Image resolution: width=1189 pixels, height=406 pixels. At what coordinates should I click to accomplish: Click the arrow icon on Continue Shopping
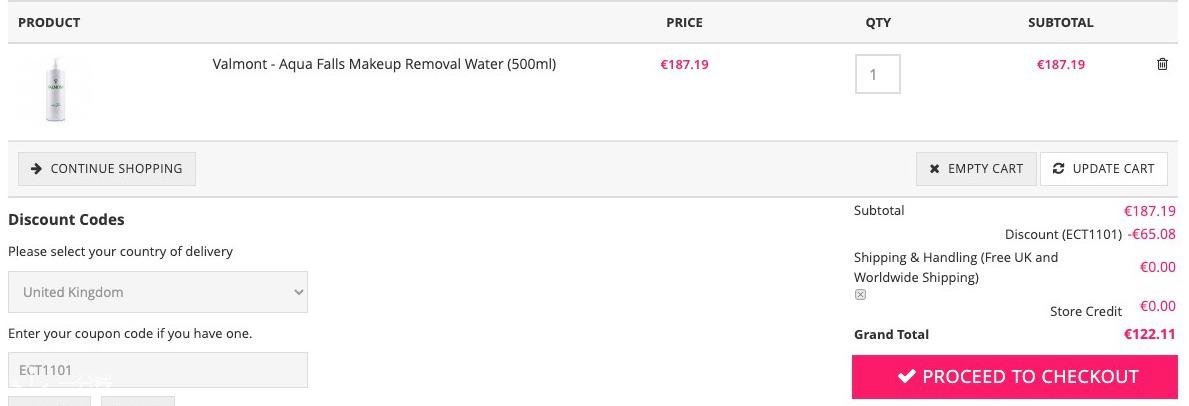(x=36, y=168)
